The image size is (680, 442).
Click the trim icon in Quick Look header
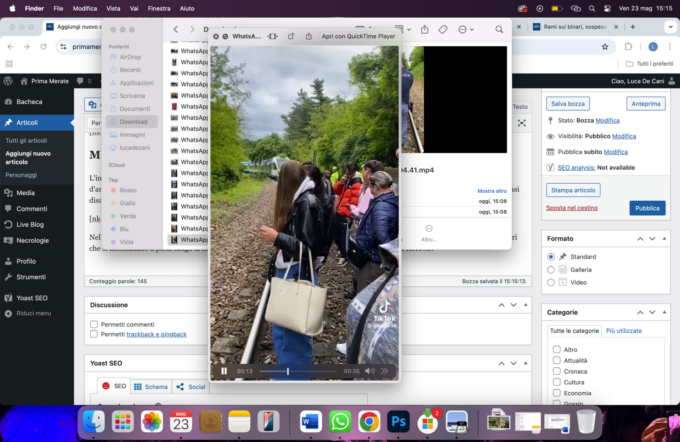coord(272,36)
